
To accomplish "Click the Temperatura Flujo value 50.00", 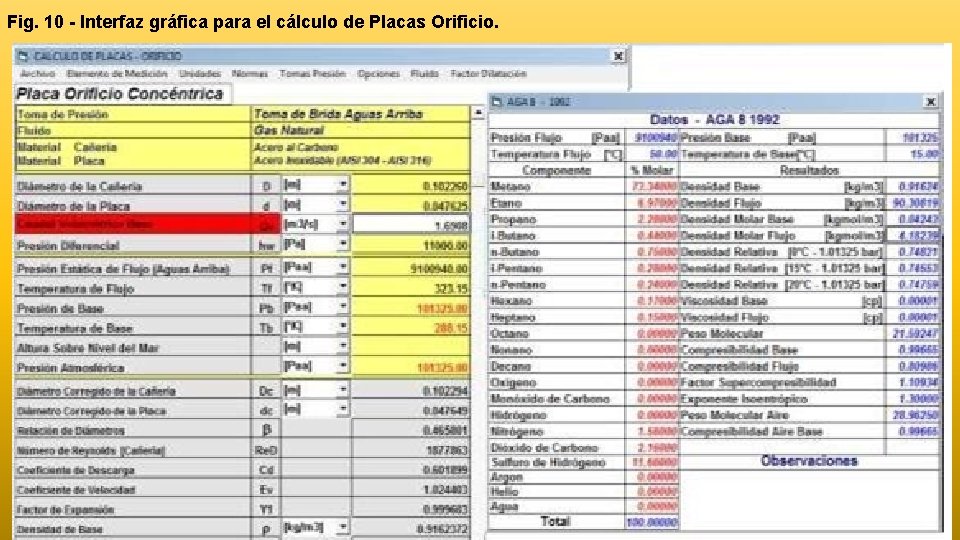I will [x=651, y=154].
